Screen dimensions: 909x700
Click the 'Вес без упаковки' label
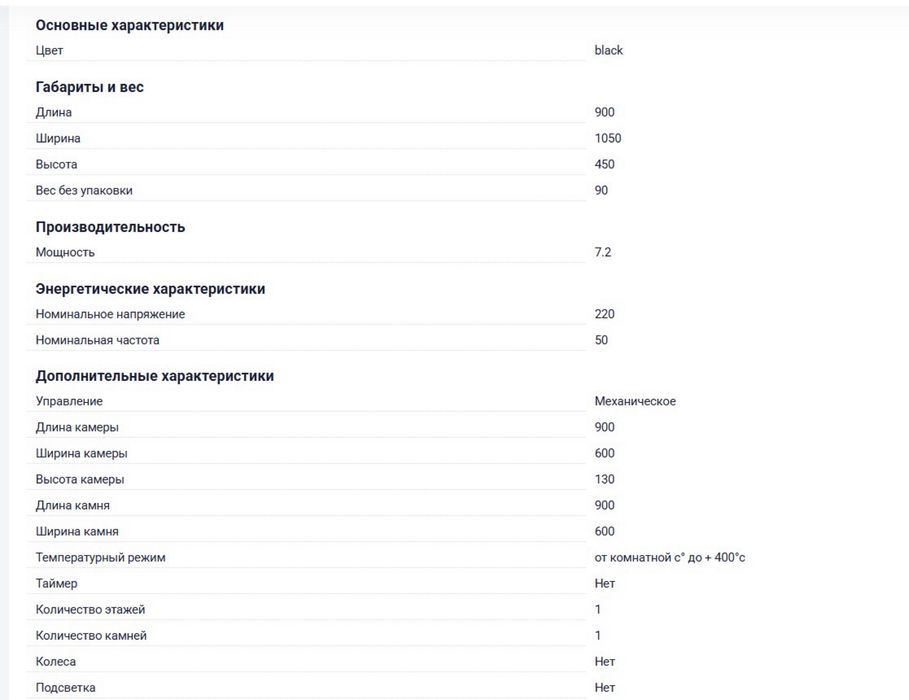coord(84,190)
